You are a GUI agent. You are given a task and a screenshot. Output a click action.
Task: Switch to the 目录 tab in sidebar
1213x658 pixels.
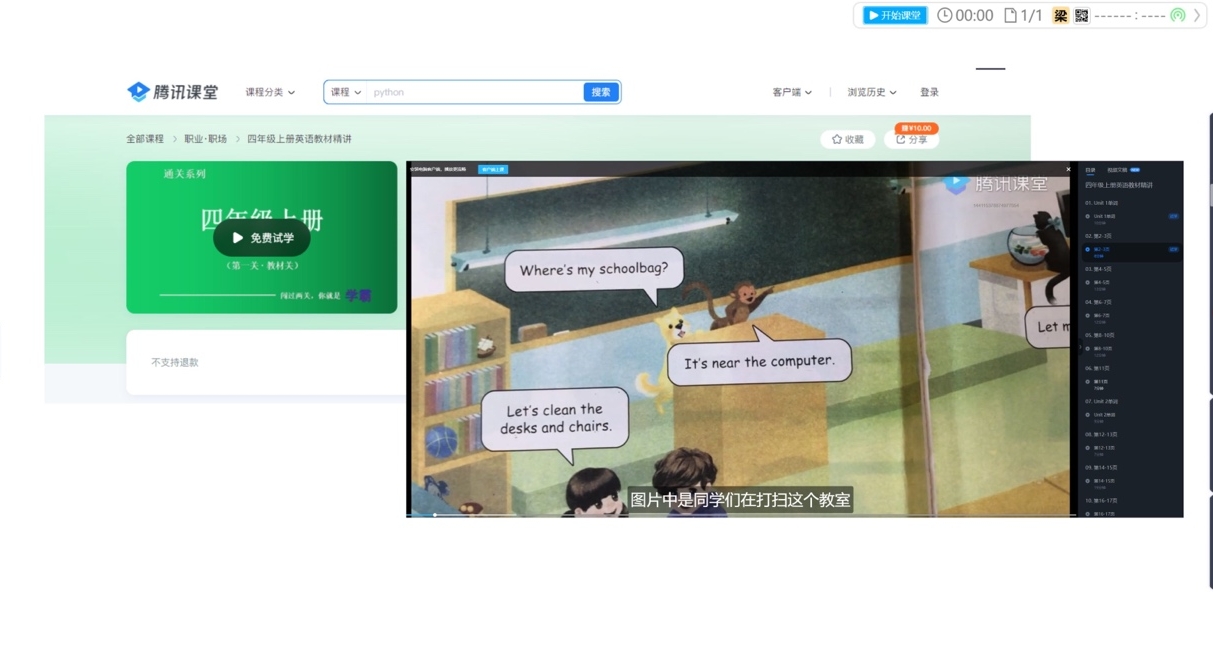point(1090,170)
